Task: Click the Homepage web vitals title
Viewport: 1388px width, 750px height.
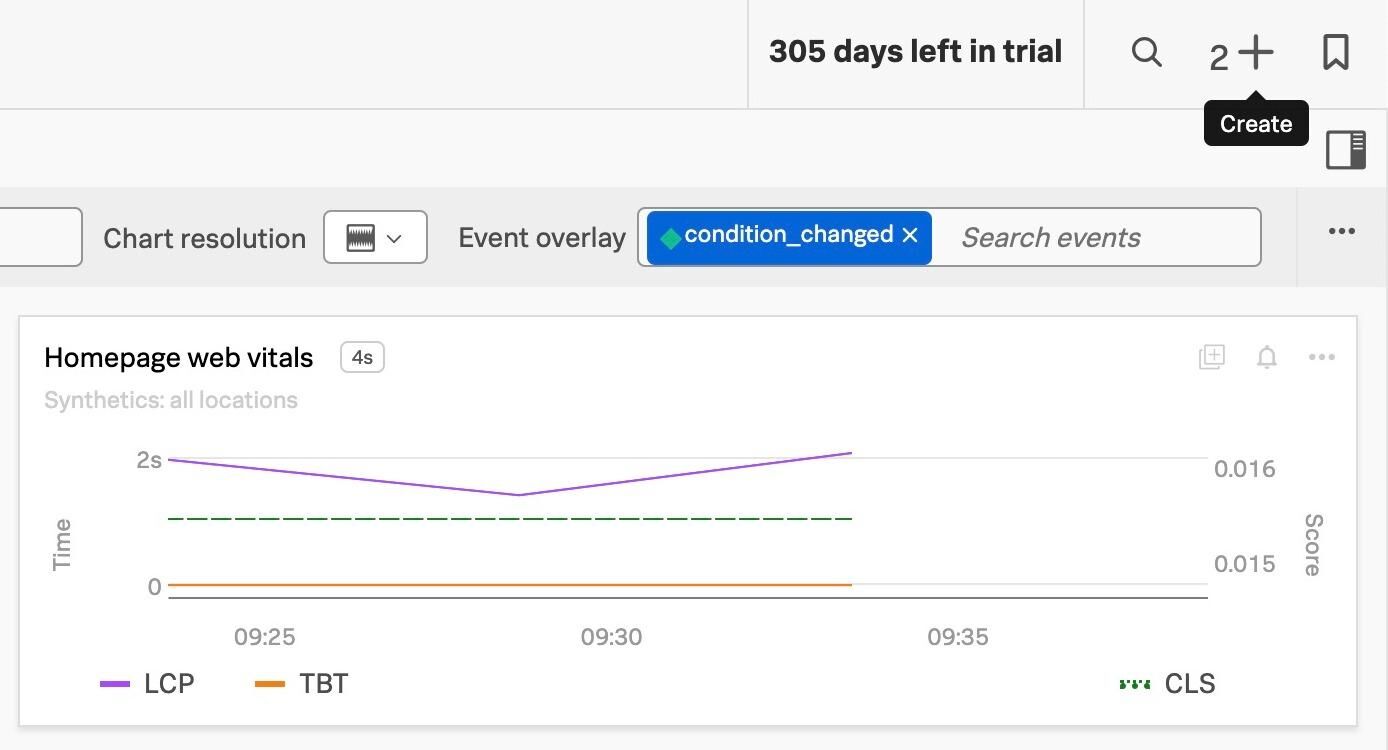Action: pos(179,358)
